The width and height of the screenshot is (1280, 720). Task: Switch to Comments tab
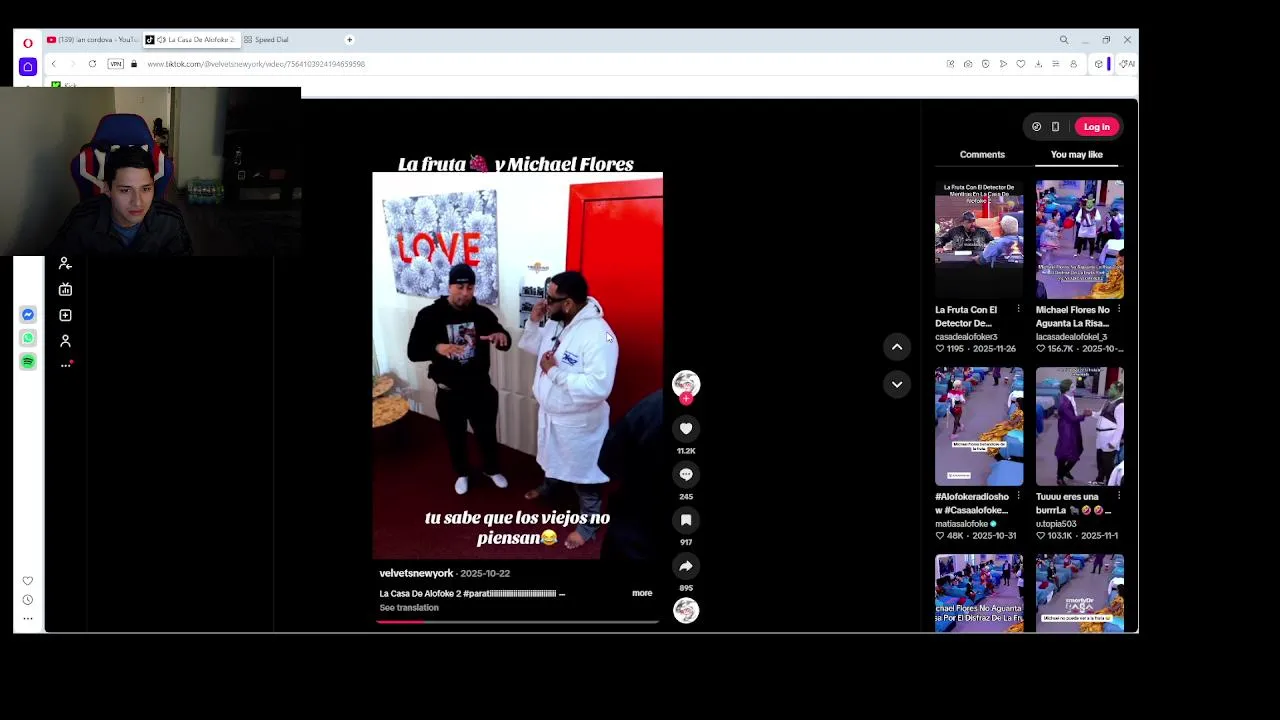click(x=982, y=155)
